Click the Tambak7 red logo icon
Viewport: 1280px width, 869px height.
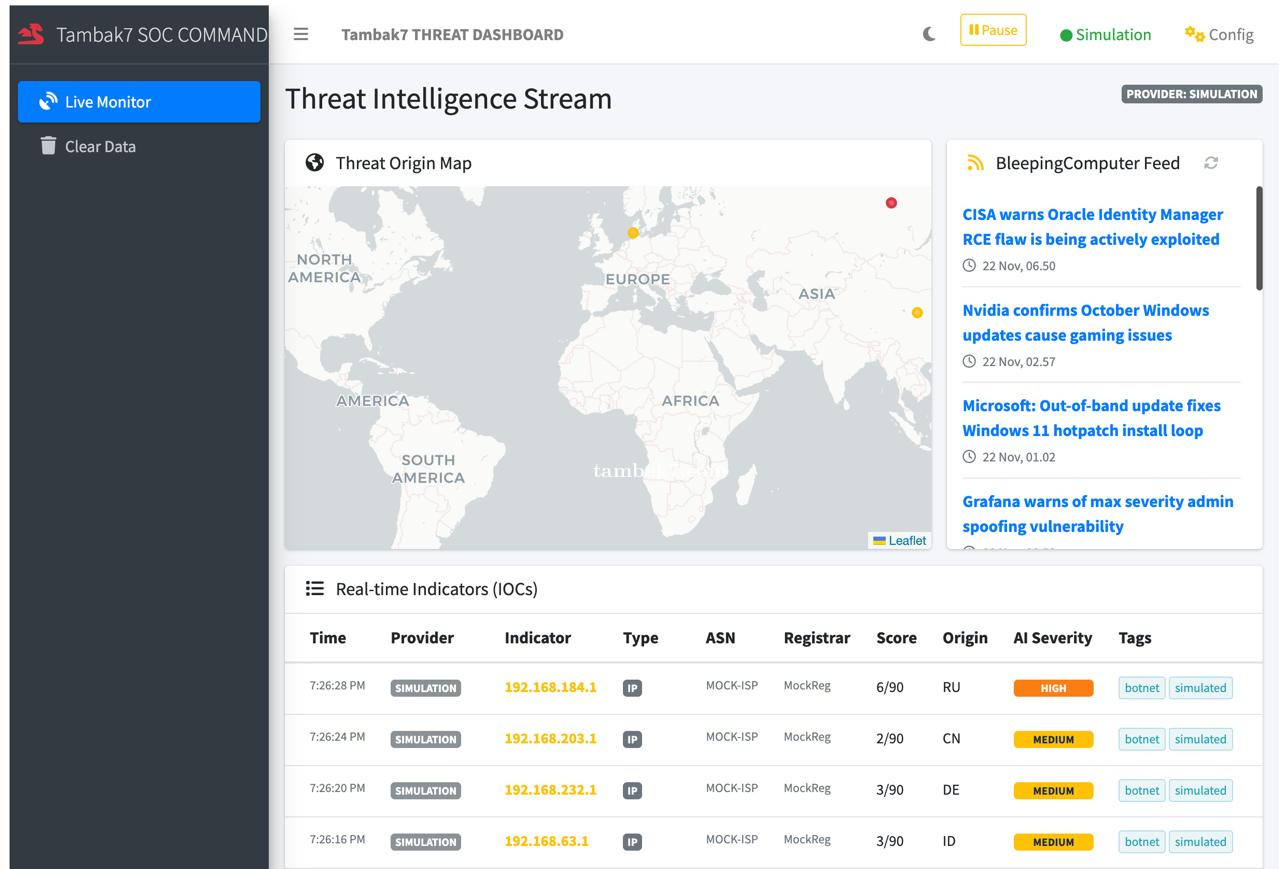[x=32, y=34]
